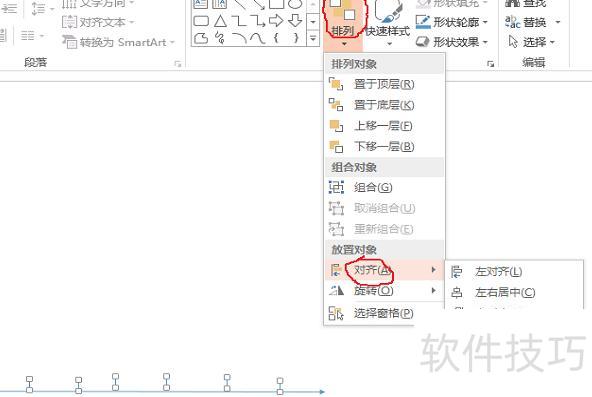Click the 放置对象 menu section header
The height and width of the screenshot is (397, 592).
pos(384,249)
